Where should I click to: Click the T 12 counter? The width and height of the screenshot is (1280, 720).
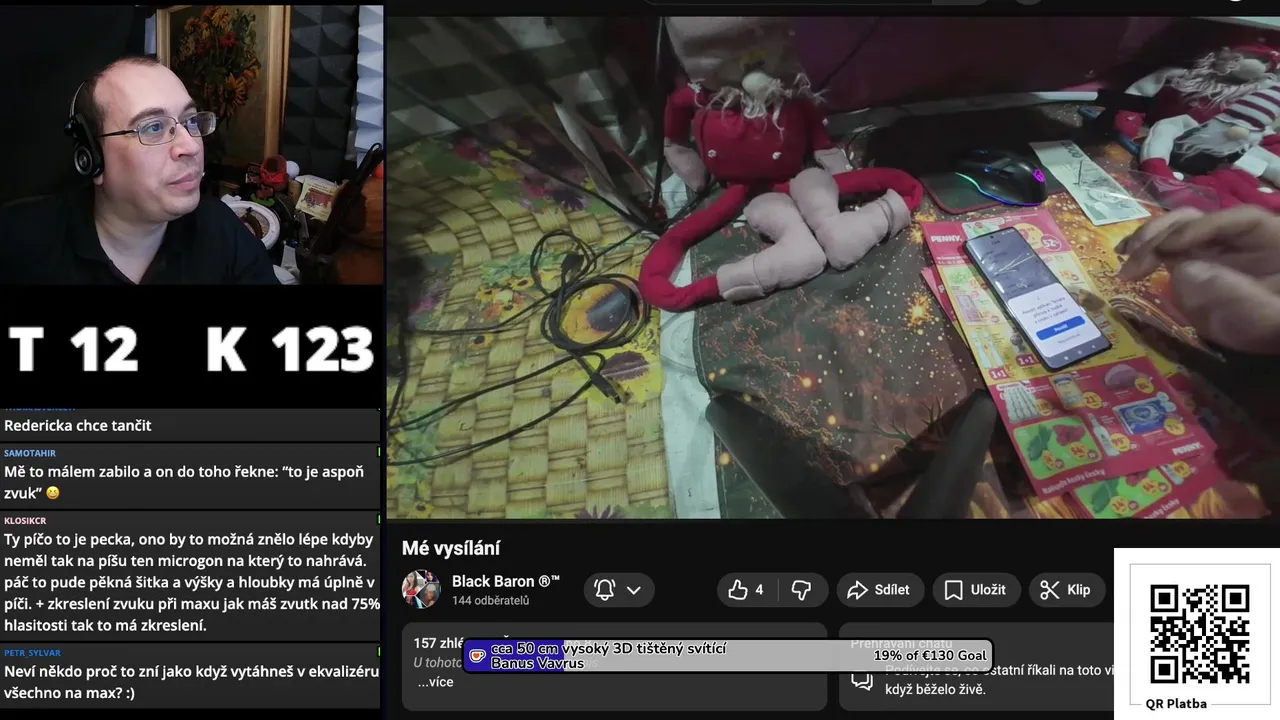(73, 350)
